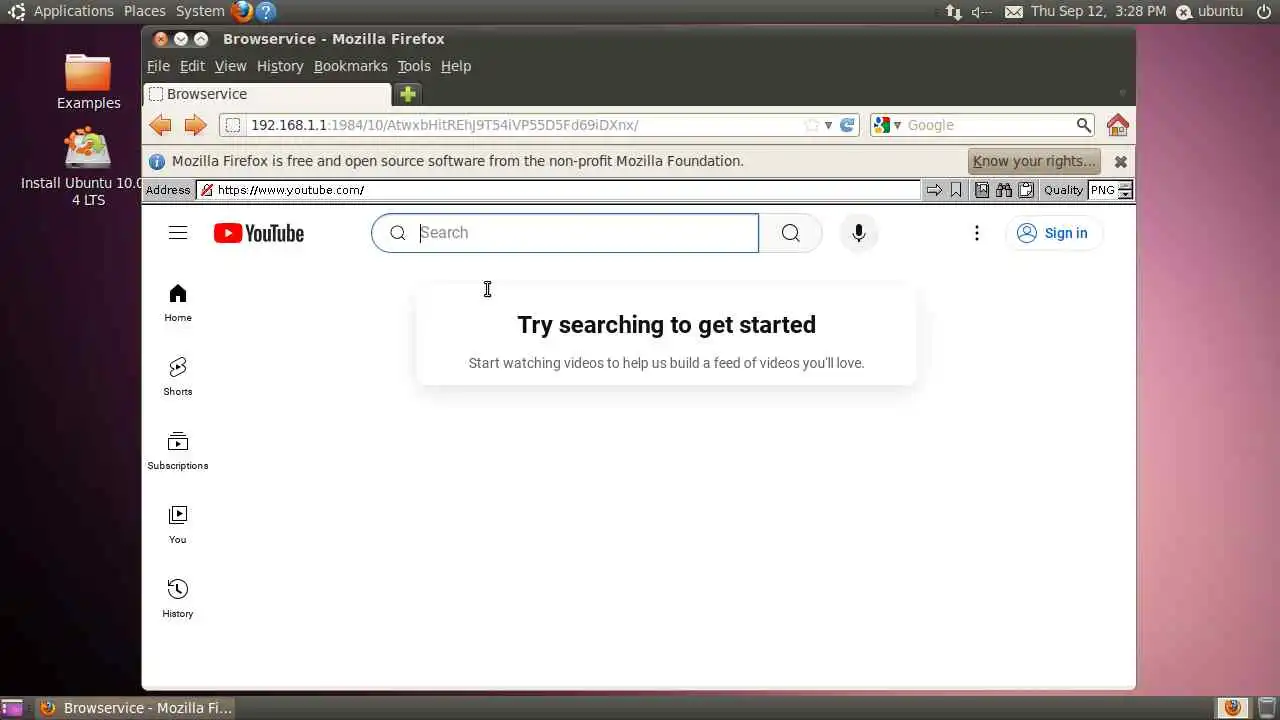Click the Know your rights button
The height and width of the screenshot is (720, 1280).
click(1034, 161)
